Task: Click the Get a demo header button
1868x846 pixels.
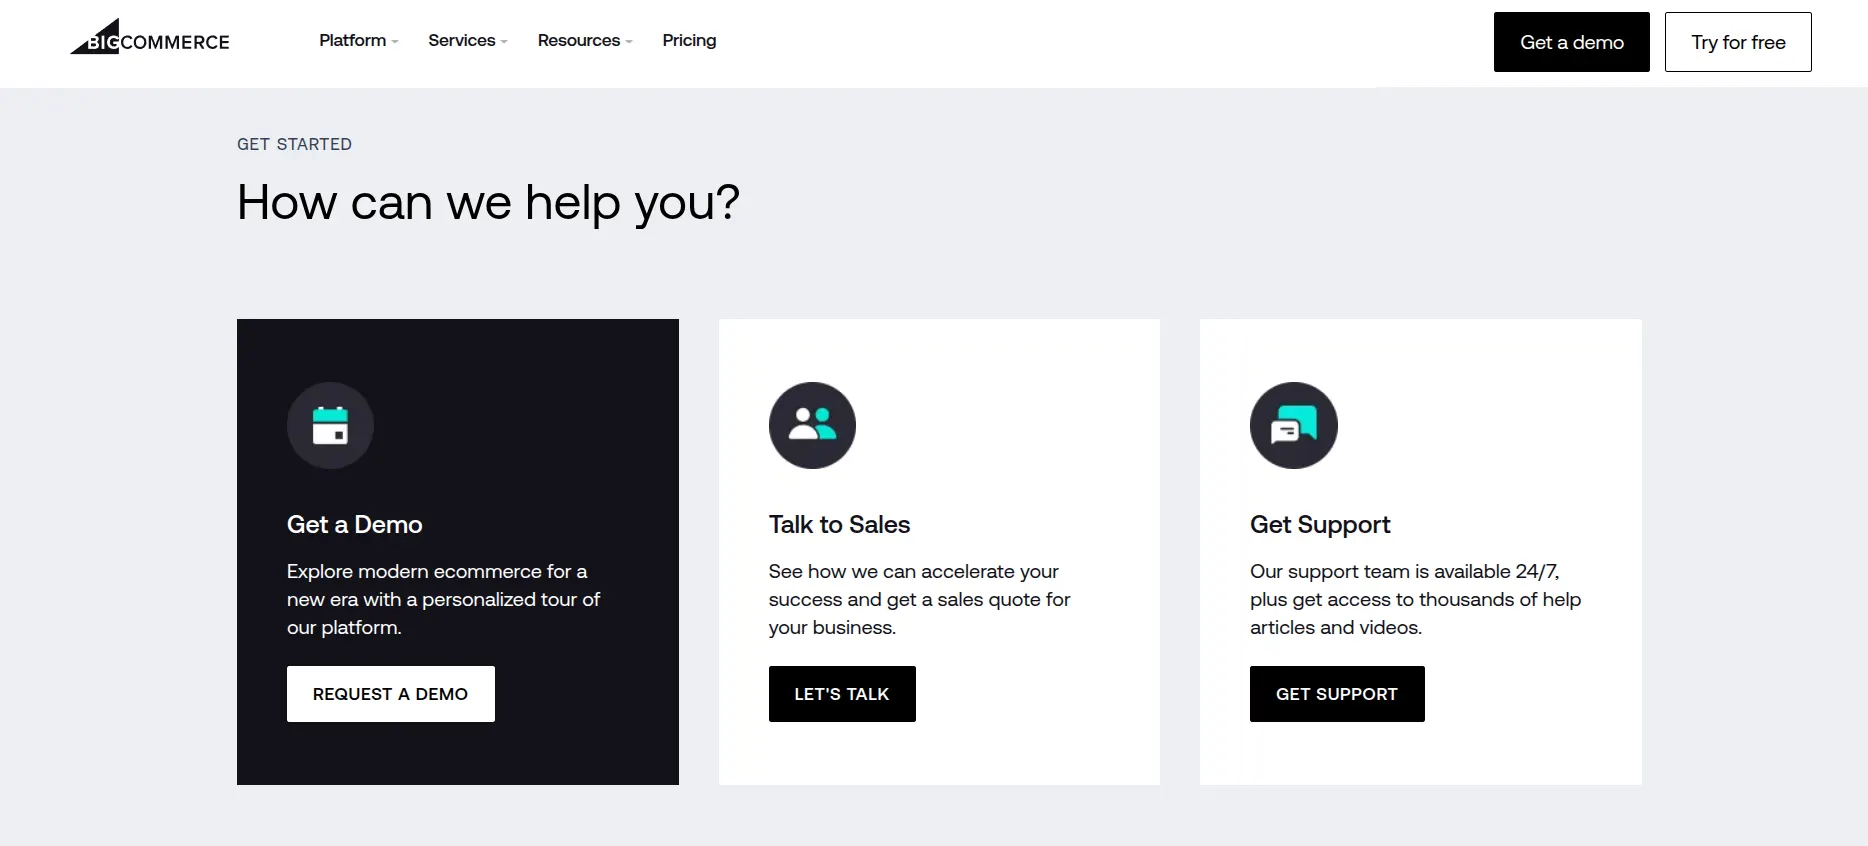Action: (x=1572, y=42)
